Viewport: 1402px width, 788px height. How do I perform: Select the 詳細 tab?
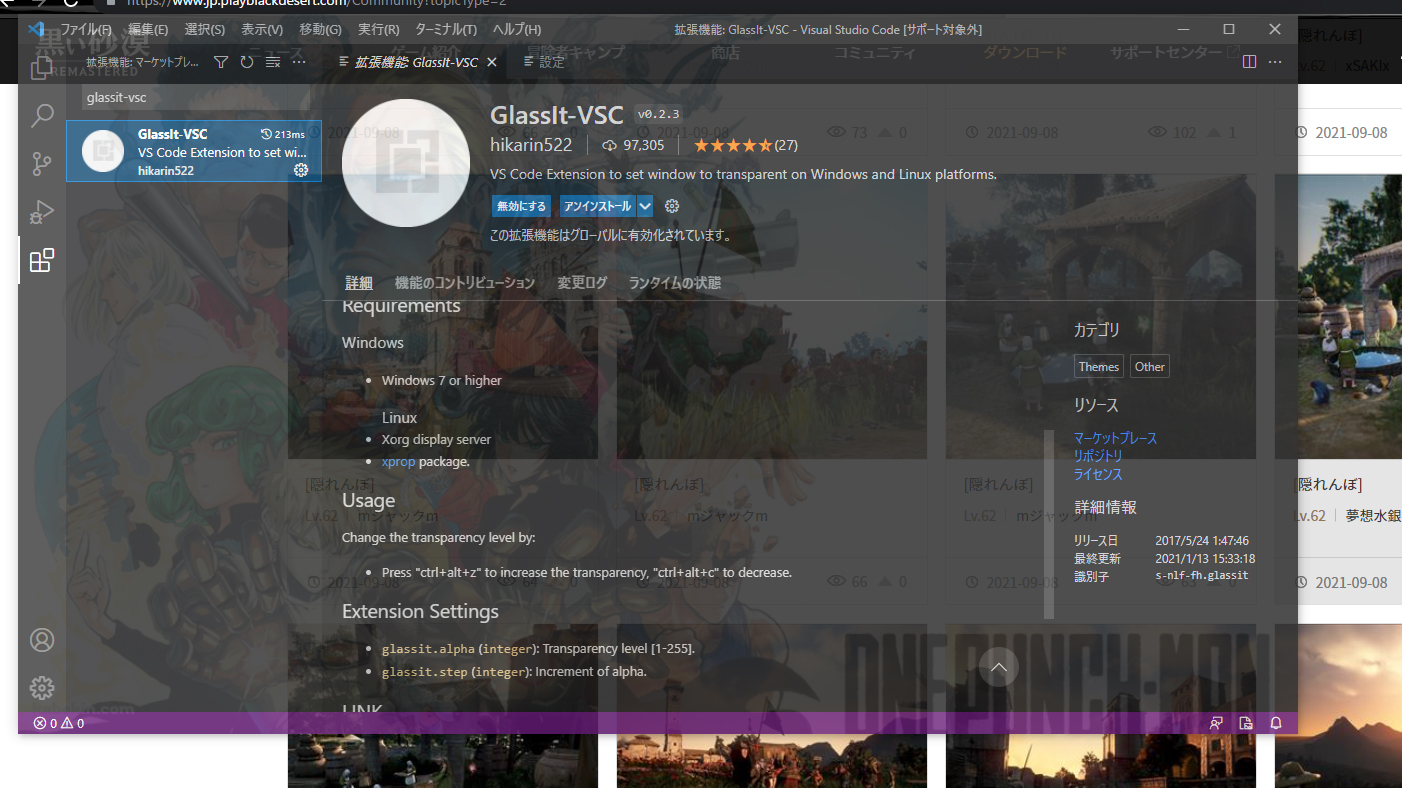(x=359, y=283)
